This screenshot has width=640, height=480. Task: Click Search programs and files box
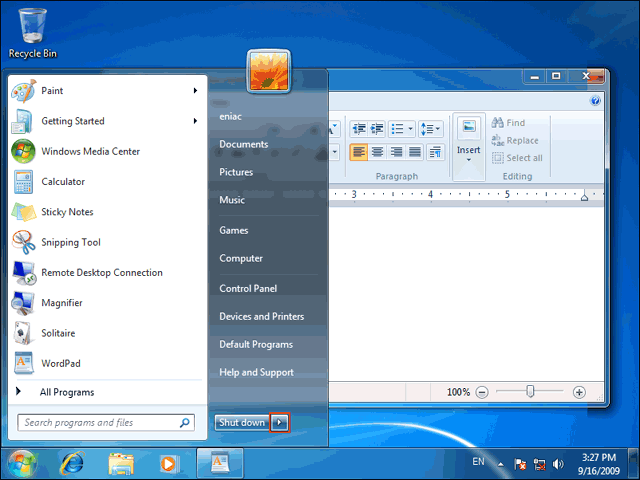click(x=106, y=423)
